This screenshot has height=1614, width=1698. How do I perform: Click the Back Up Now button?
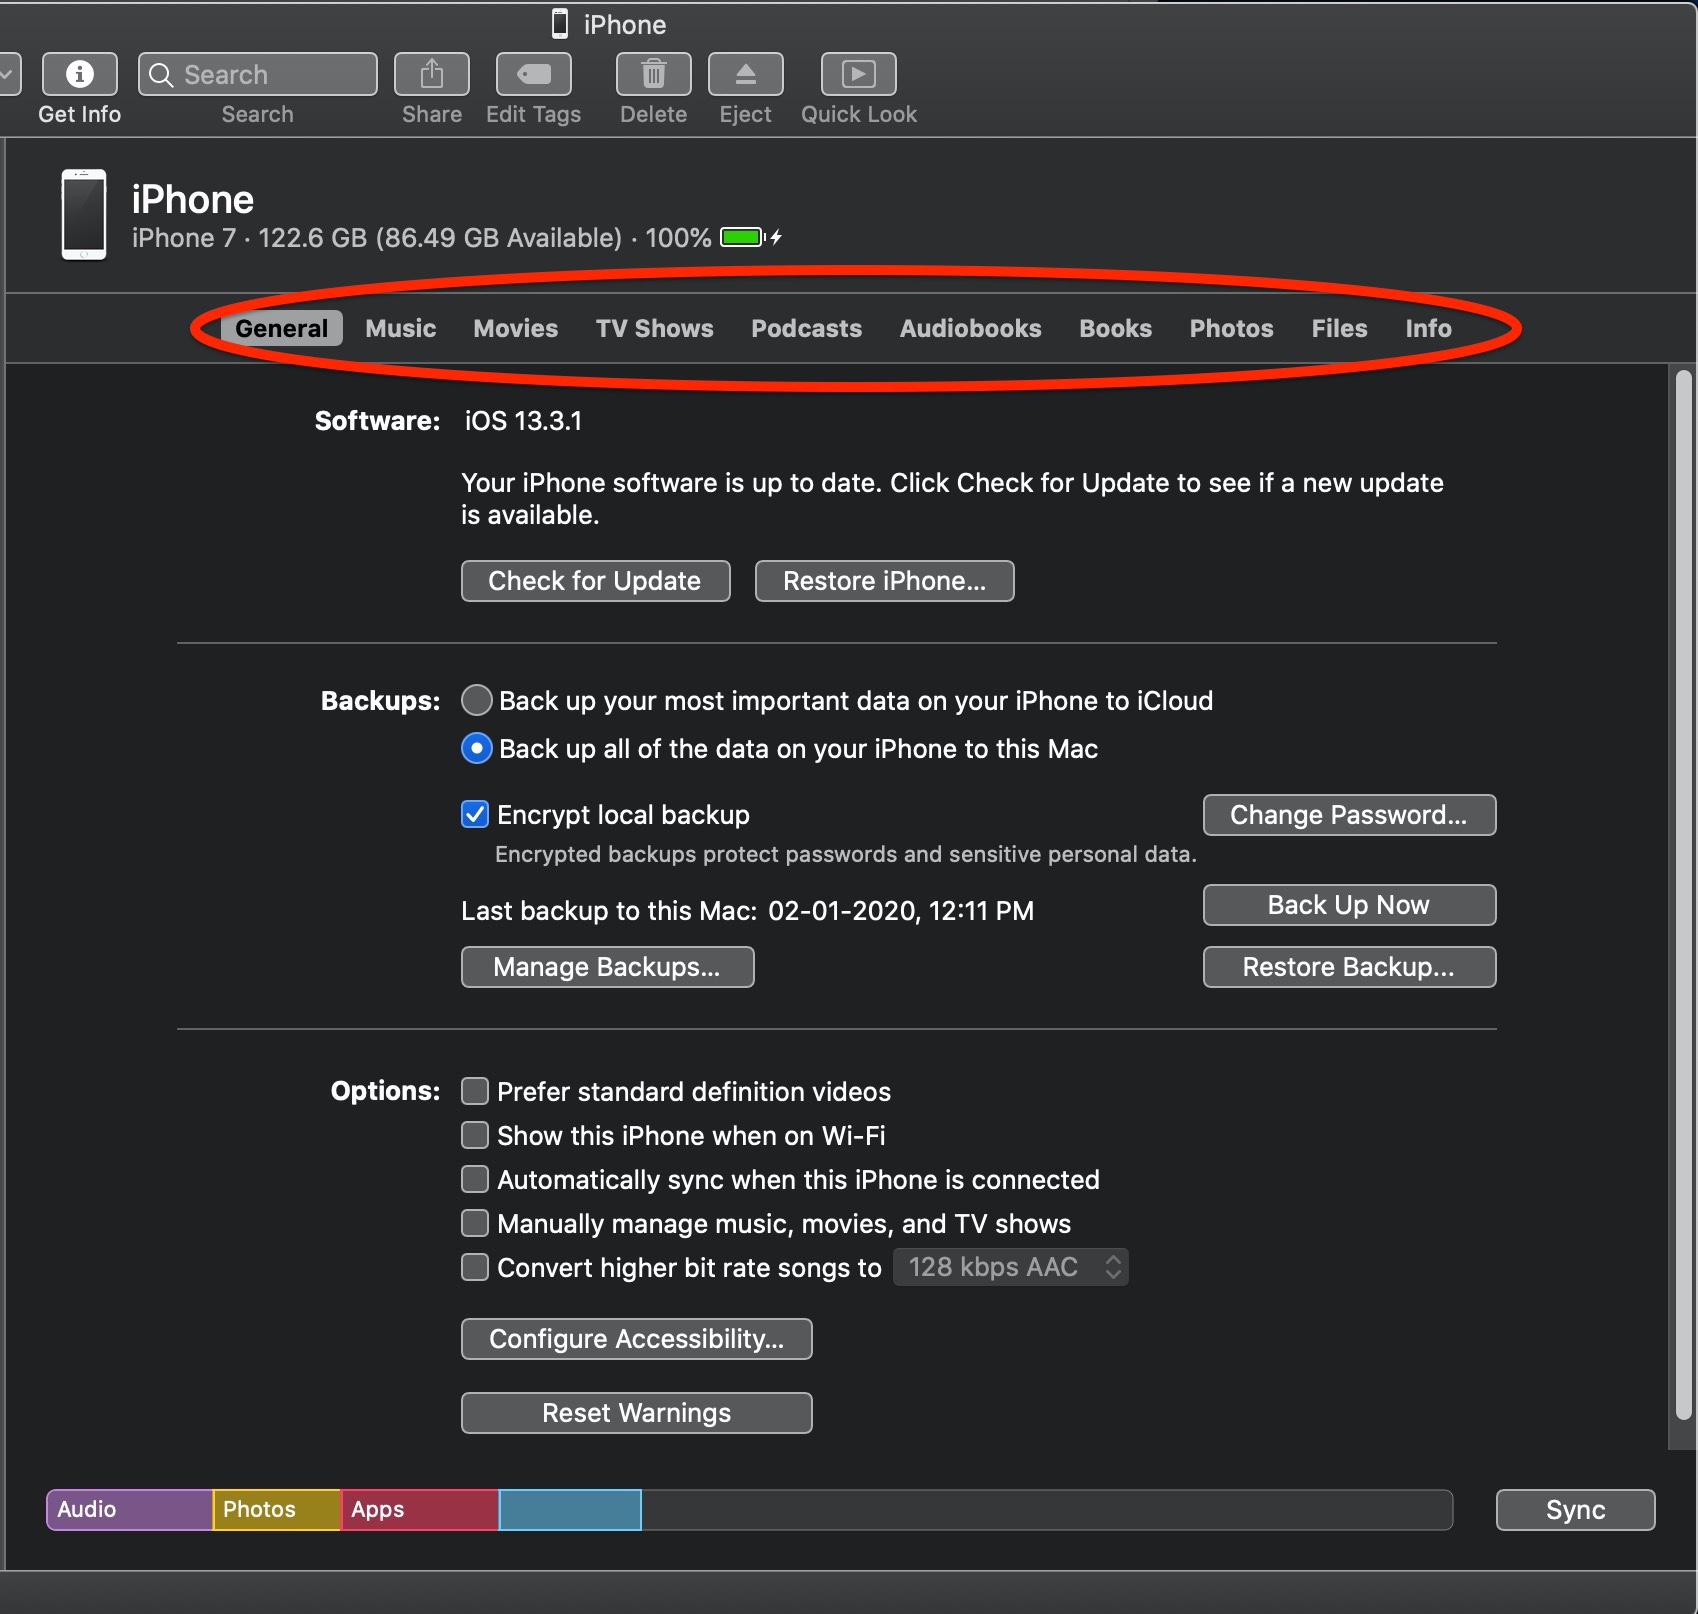1348,905
